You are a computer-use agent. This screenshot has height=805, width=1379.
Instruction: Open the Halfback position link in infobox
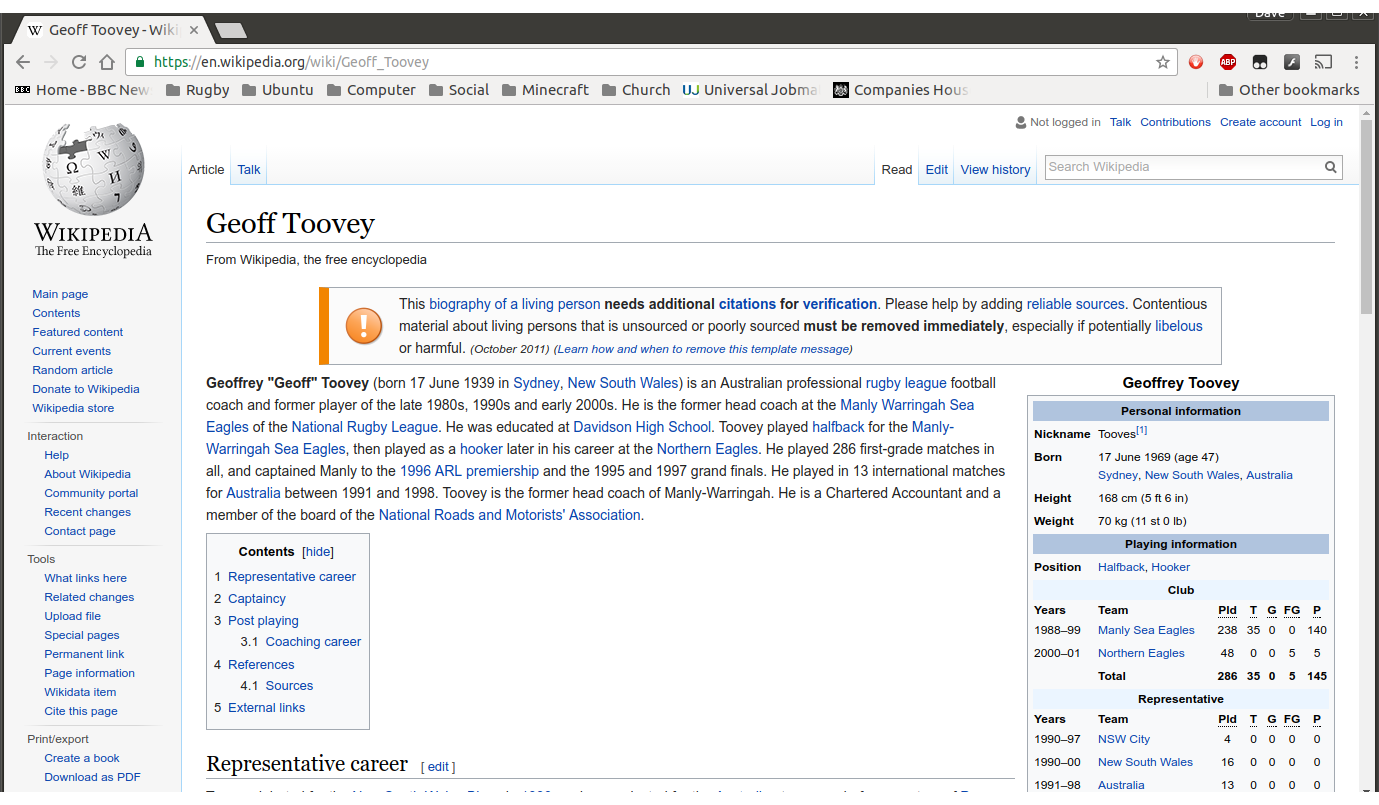(1121, 567)
